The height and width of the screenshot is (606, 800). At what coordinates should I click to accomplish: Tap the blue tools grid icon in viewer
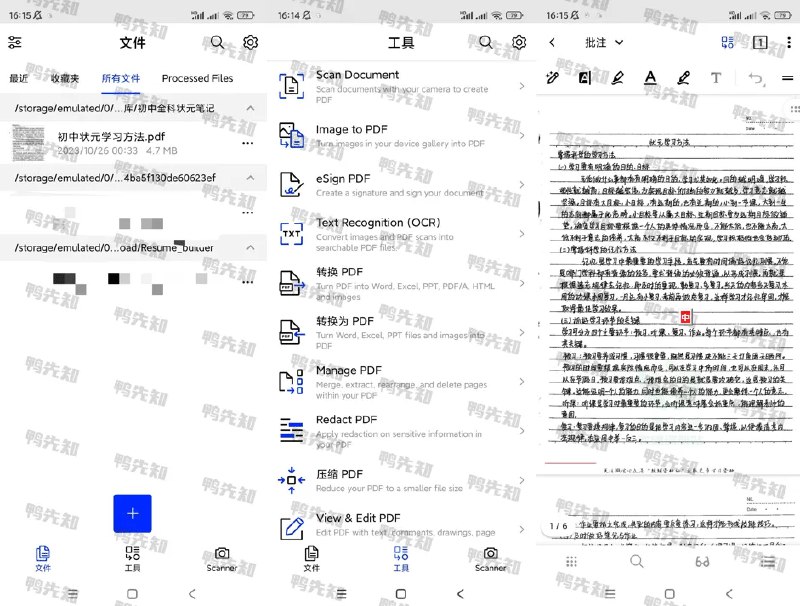pyautogui.click(x=728, y=42)
